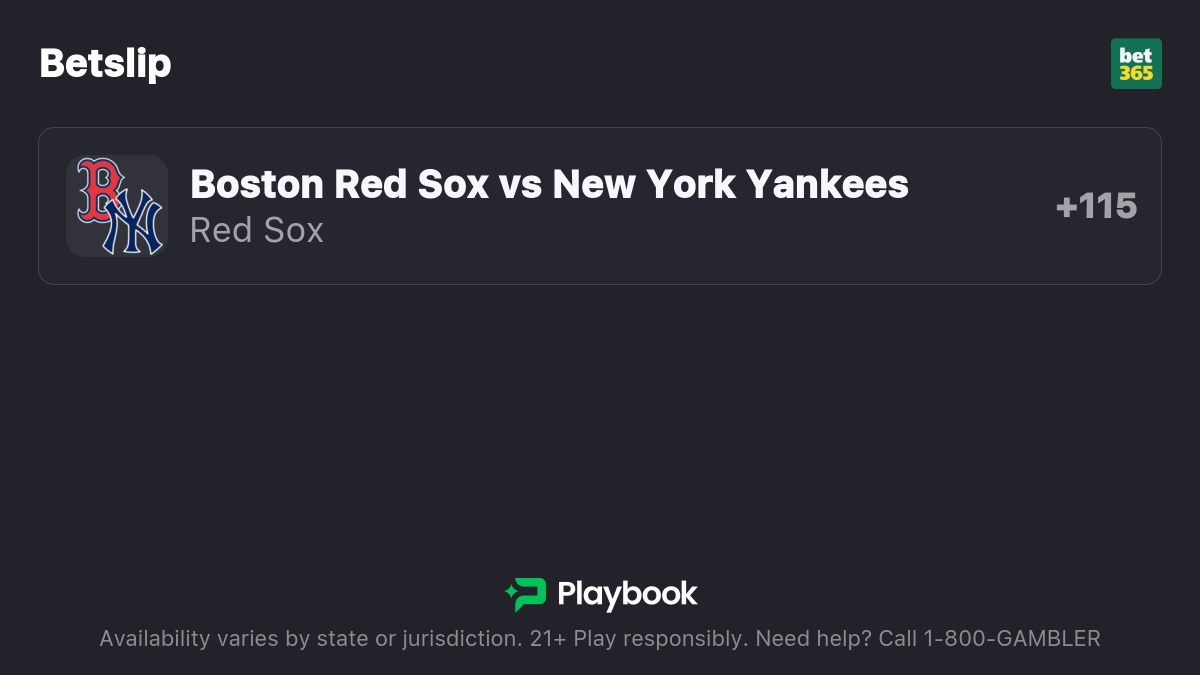Click empty space inside the bet card

[x=700, y=255]
